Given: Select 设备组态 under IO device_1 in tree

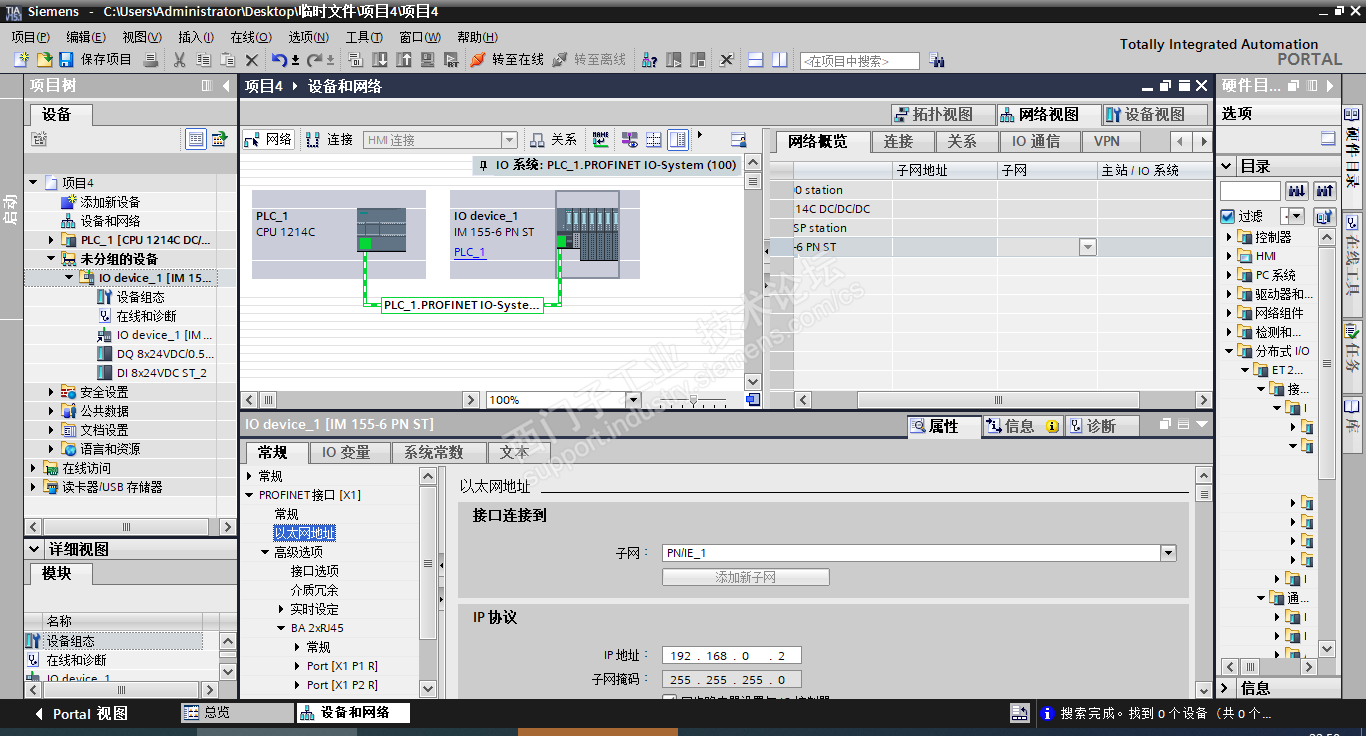Looking at the screenshot, I should pyautogui.click(x=141, y=297).
